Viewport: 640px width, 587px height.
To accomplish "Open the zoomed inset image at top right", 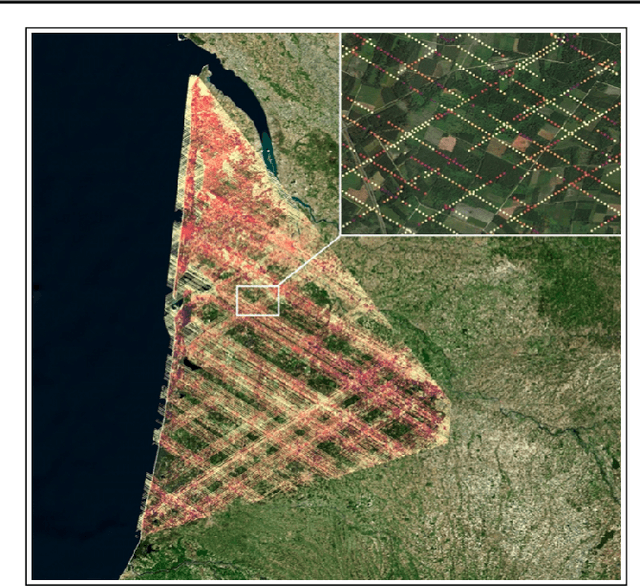I will [x=480, y=132].
